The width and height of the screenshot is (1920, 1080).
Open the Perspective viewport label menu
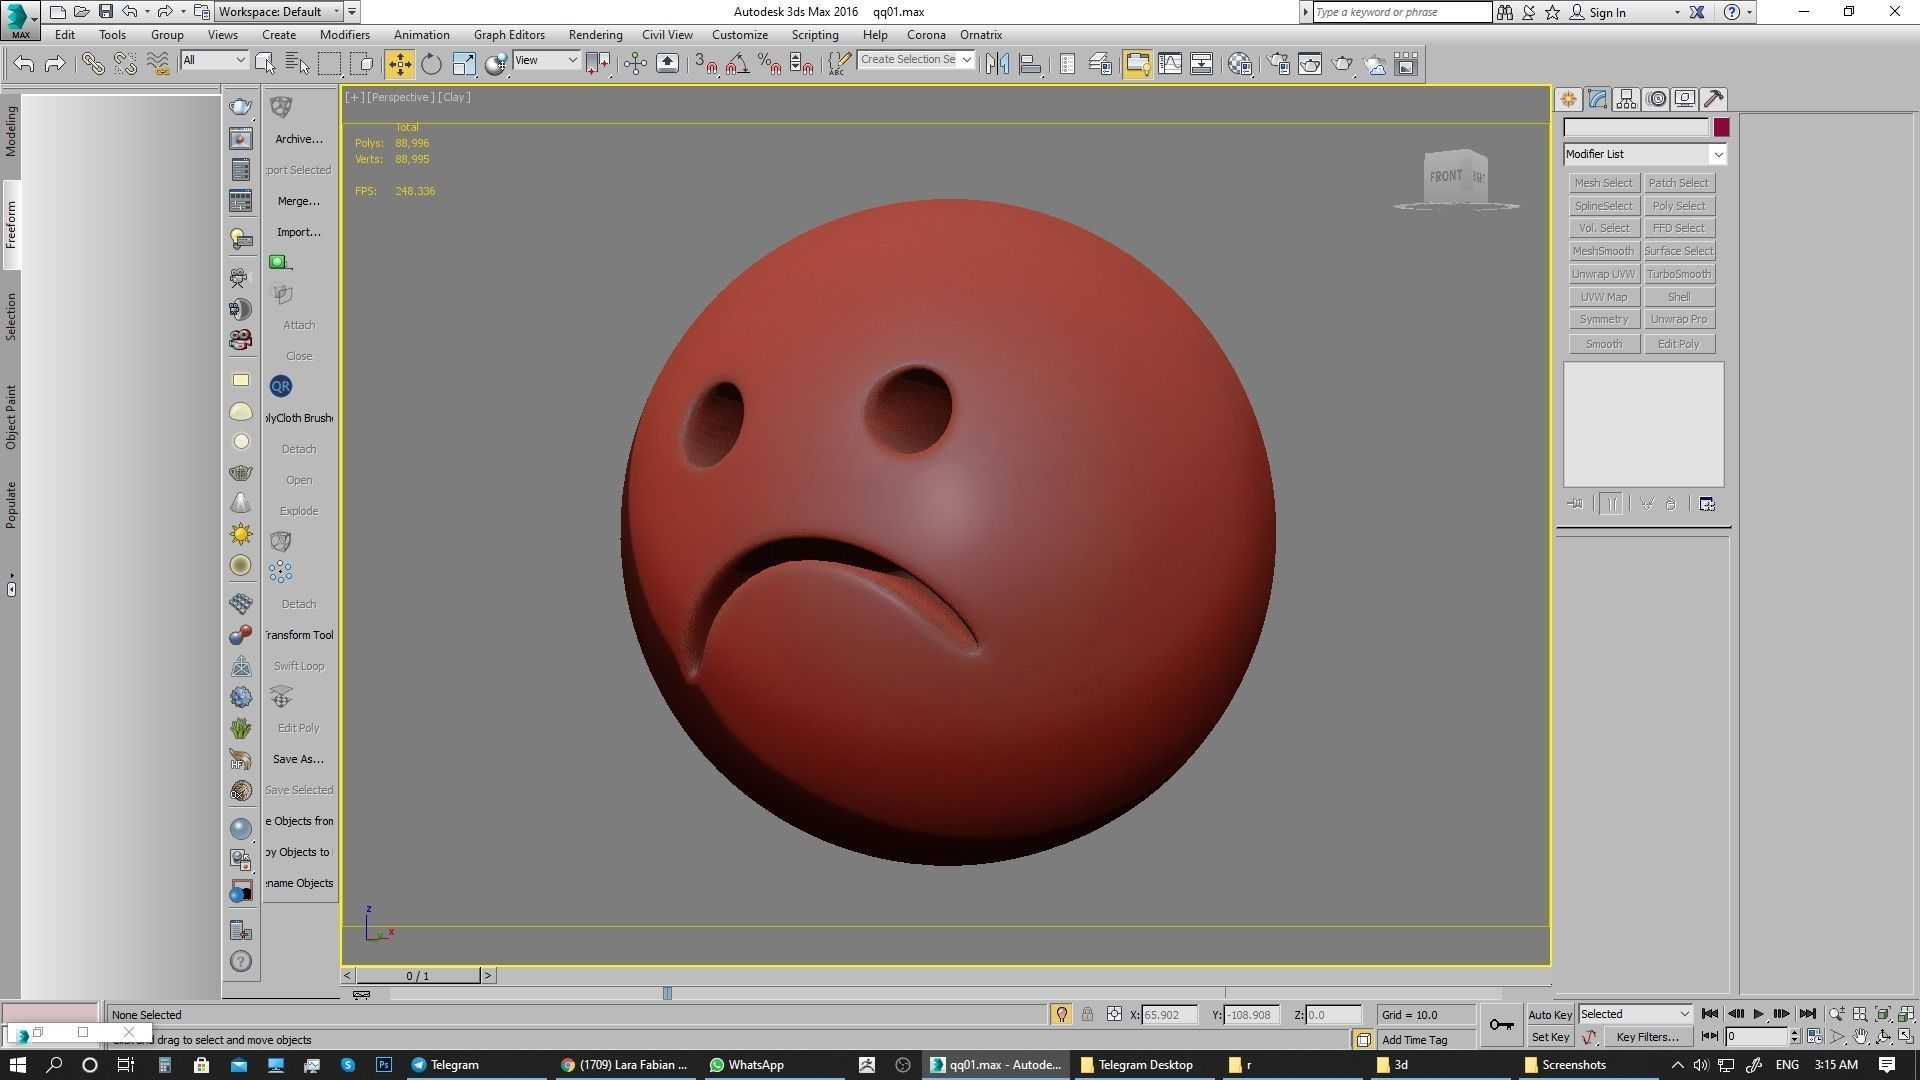[400, 97]
